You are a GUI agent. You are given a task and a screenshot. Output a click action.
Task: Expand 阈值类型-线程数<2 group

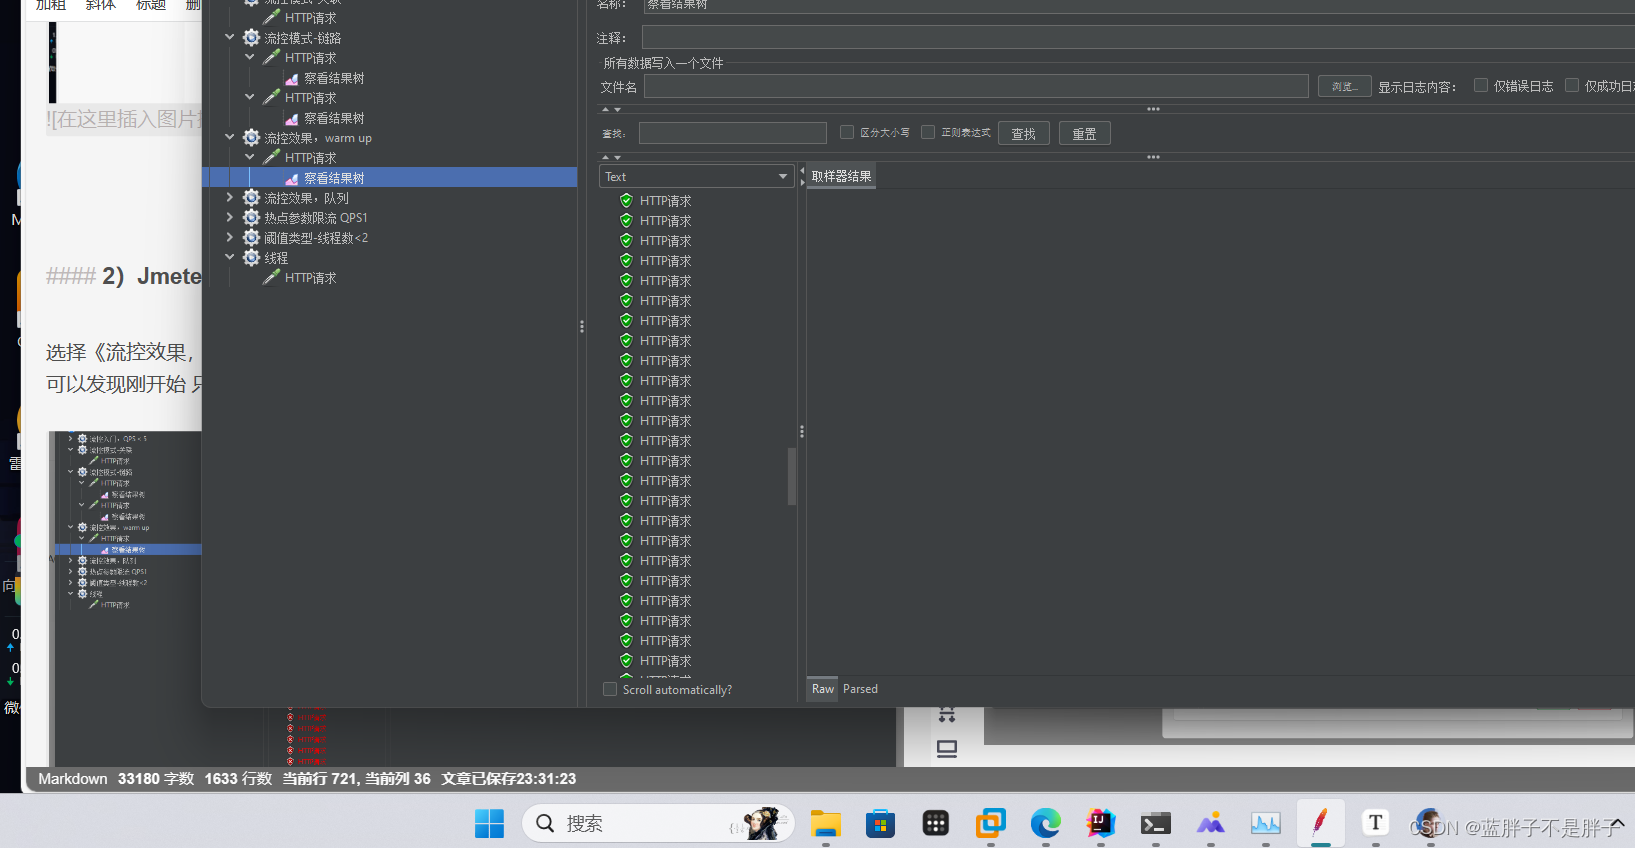coord(230,238)
